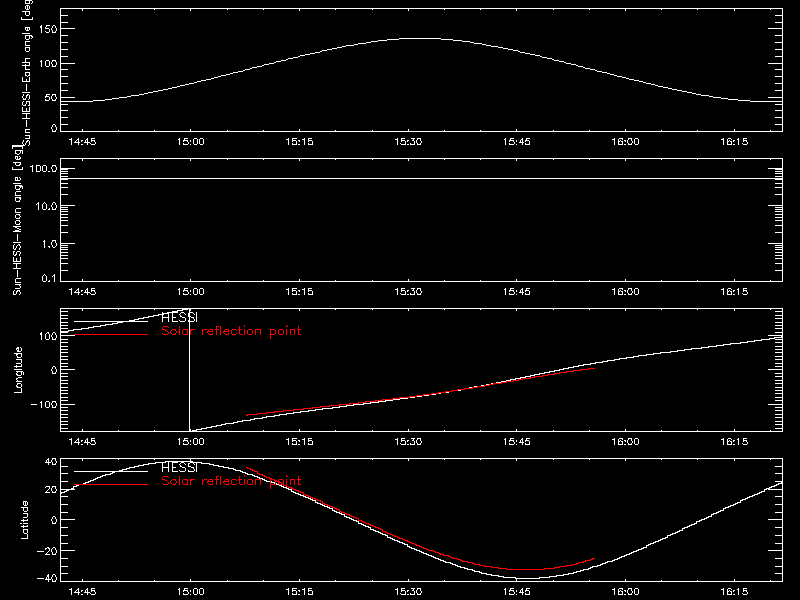Screen dimensions: 800x600
Task: Click the vertical longitude wrap line at 15:00
Action: coord(190,370)
